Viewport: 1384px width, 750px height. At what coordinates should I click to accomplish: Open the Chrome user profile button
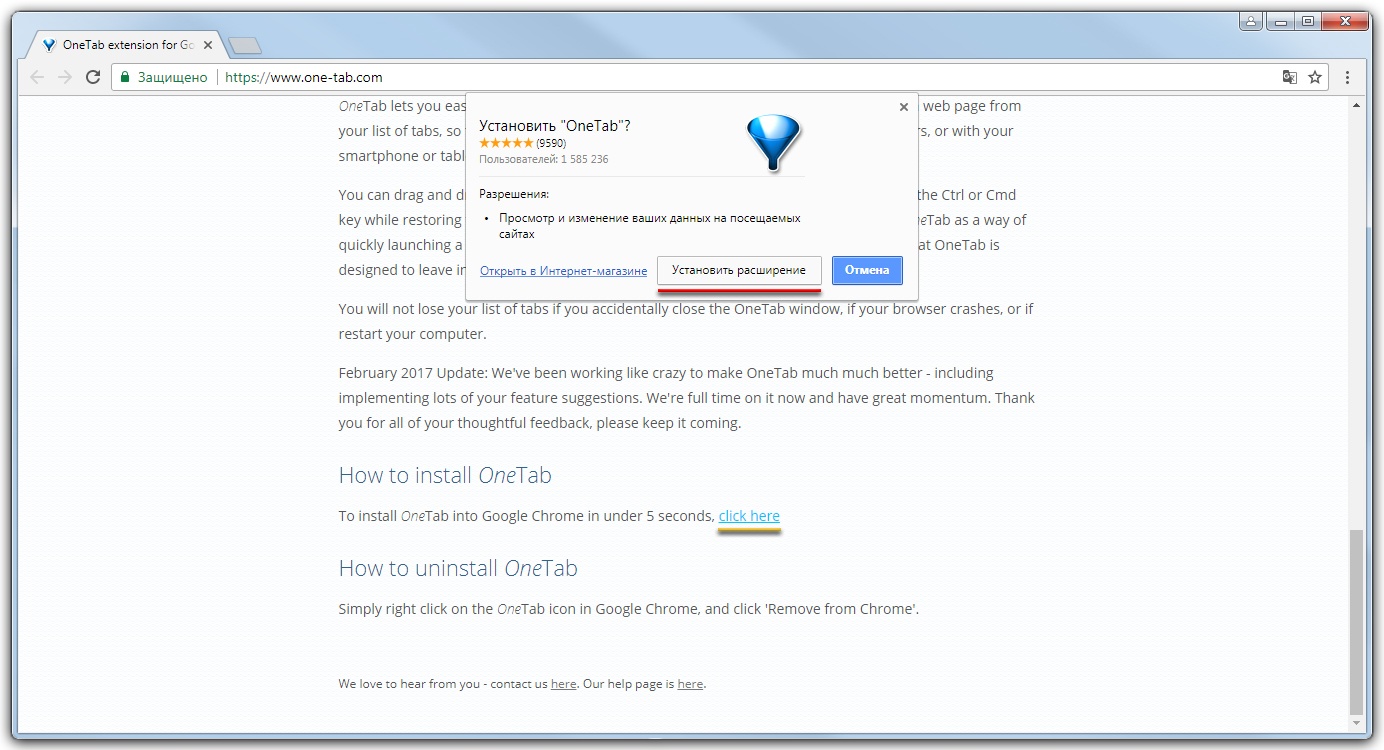1251,20
